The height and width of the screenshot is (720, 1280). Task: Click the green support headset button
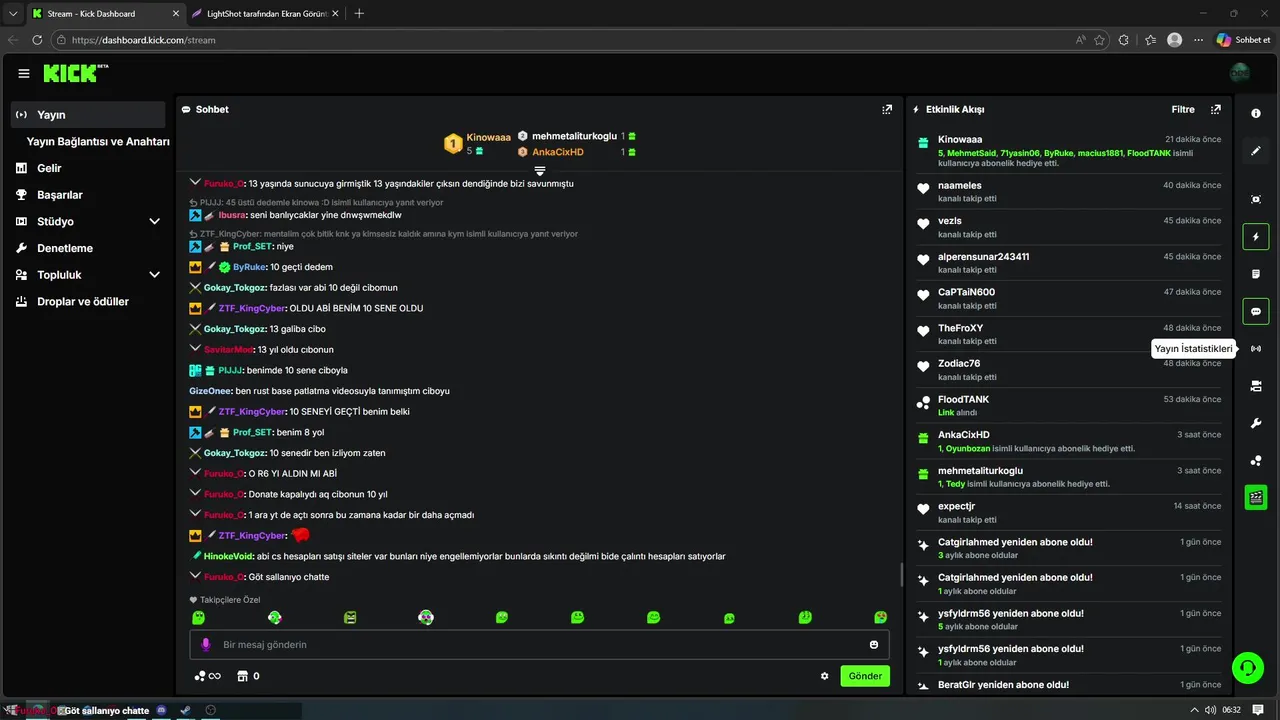(1247, 667)
